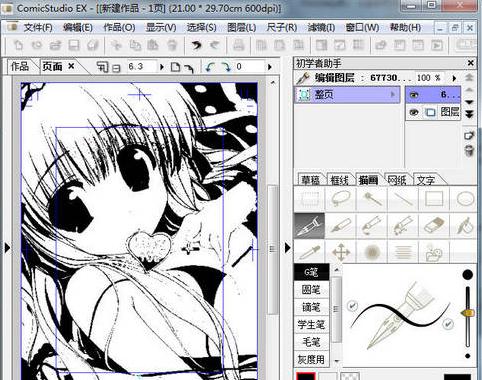Switch to the 网纸 tab
This screenshot has height=380, width=482.
[397, 180]
